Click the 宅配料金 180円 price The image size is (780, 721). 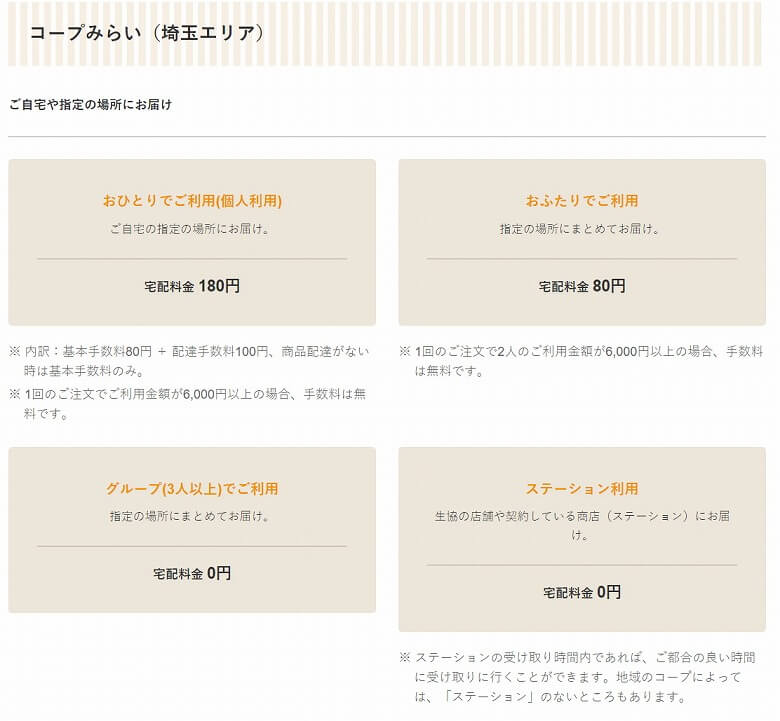pos(192,286)
